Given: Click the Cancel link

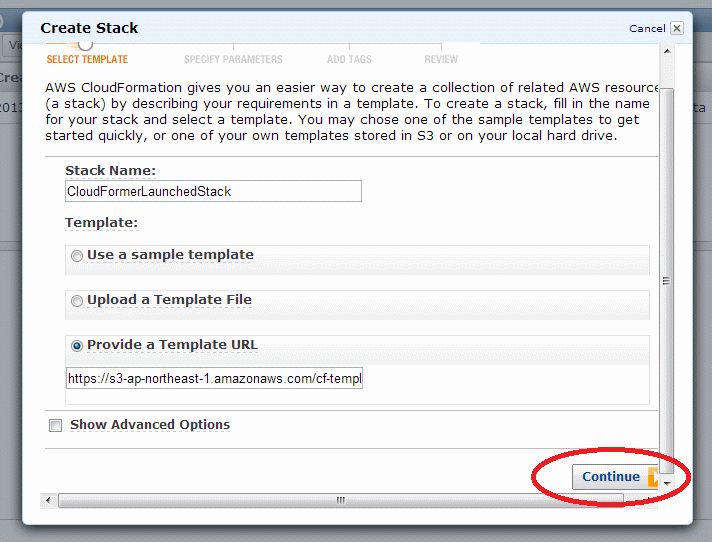Looking at the screenshot, I should pyautogui.click(x=647, y=29).
